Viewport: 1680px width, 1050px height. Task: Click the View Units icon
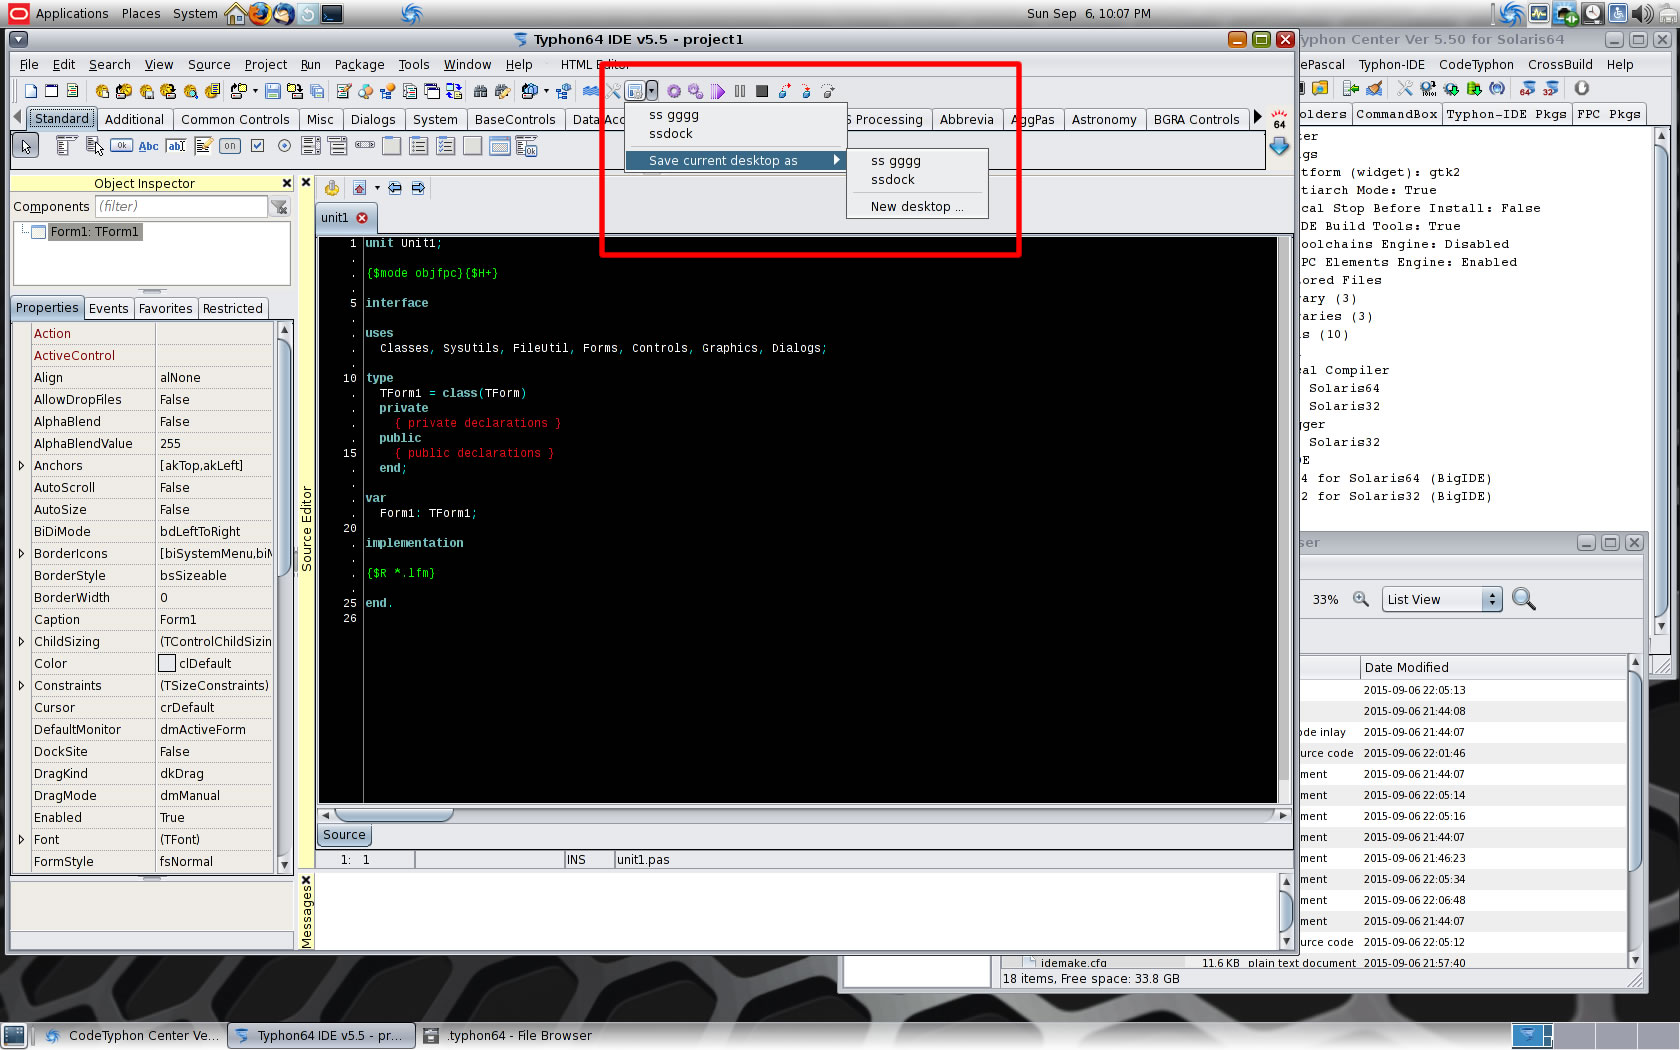(410, 91)
